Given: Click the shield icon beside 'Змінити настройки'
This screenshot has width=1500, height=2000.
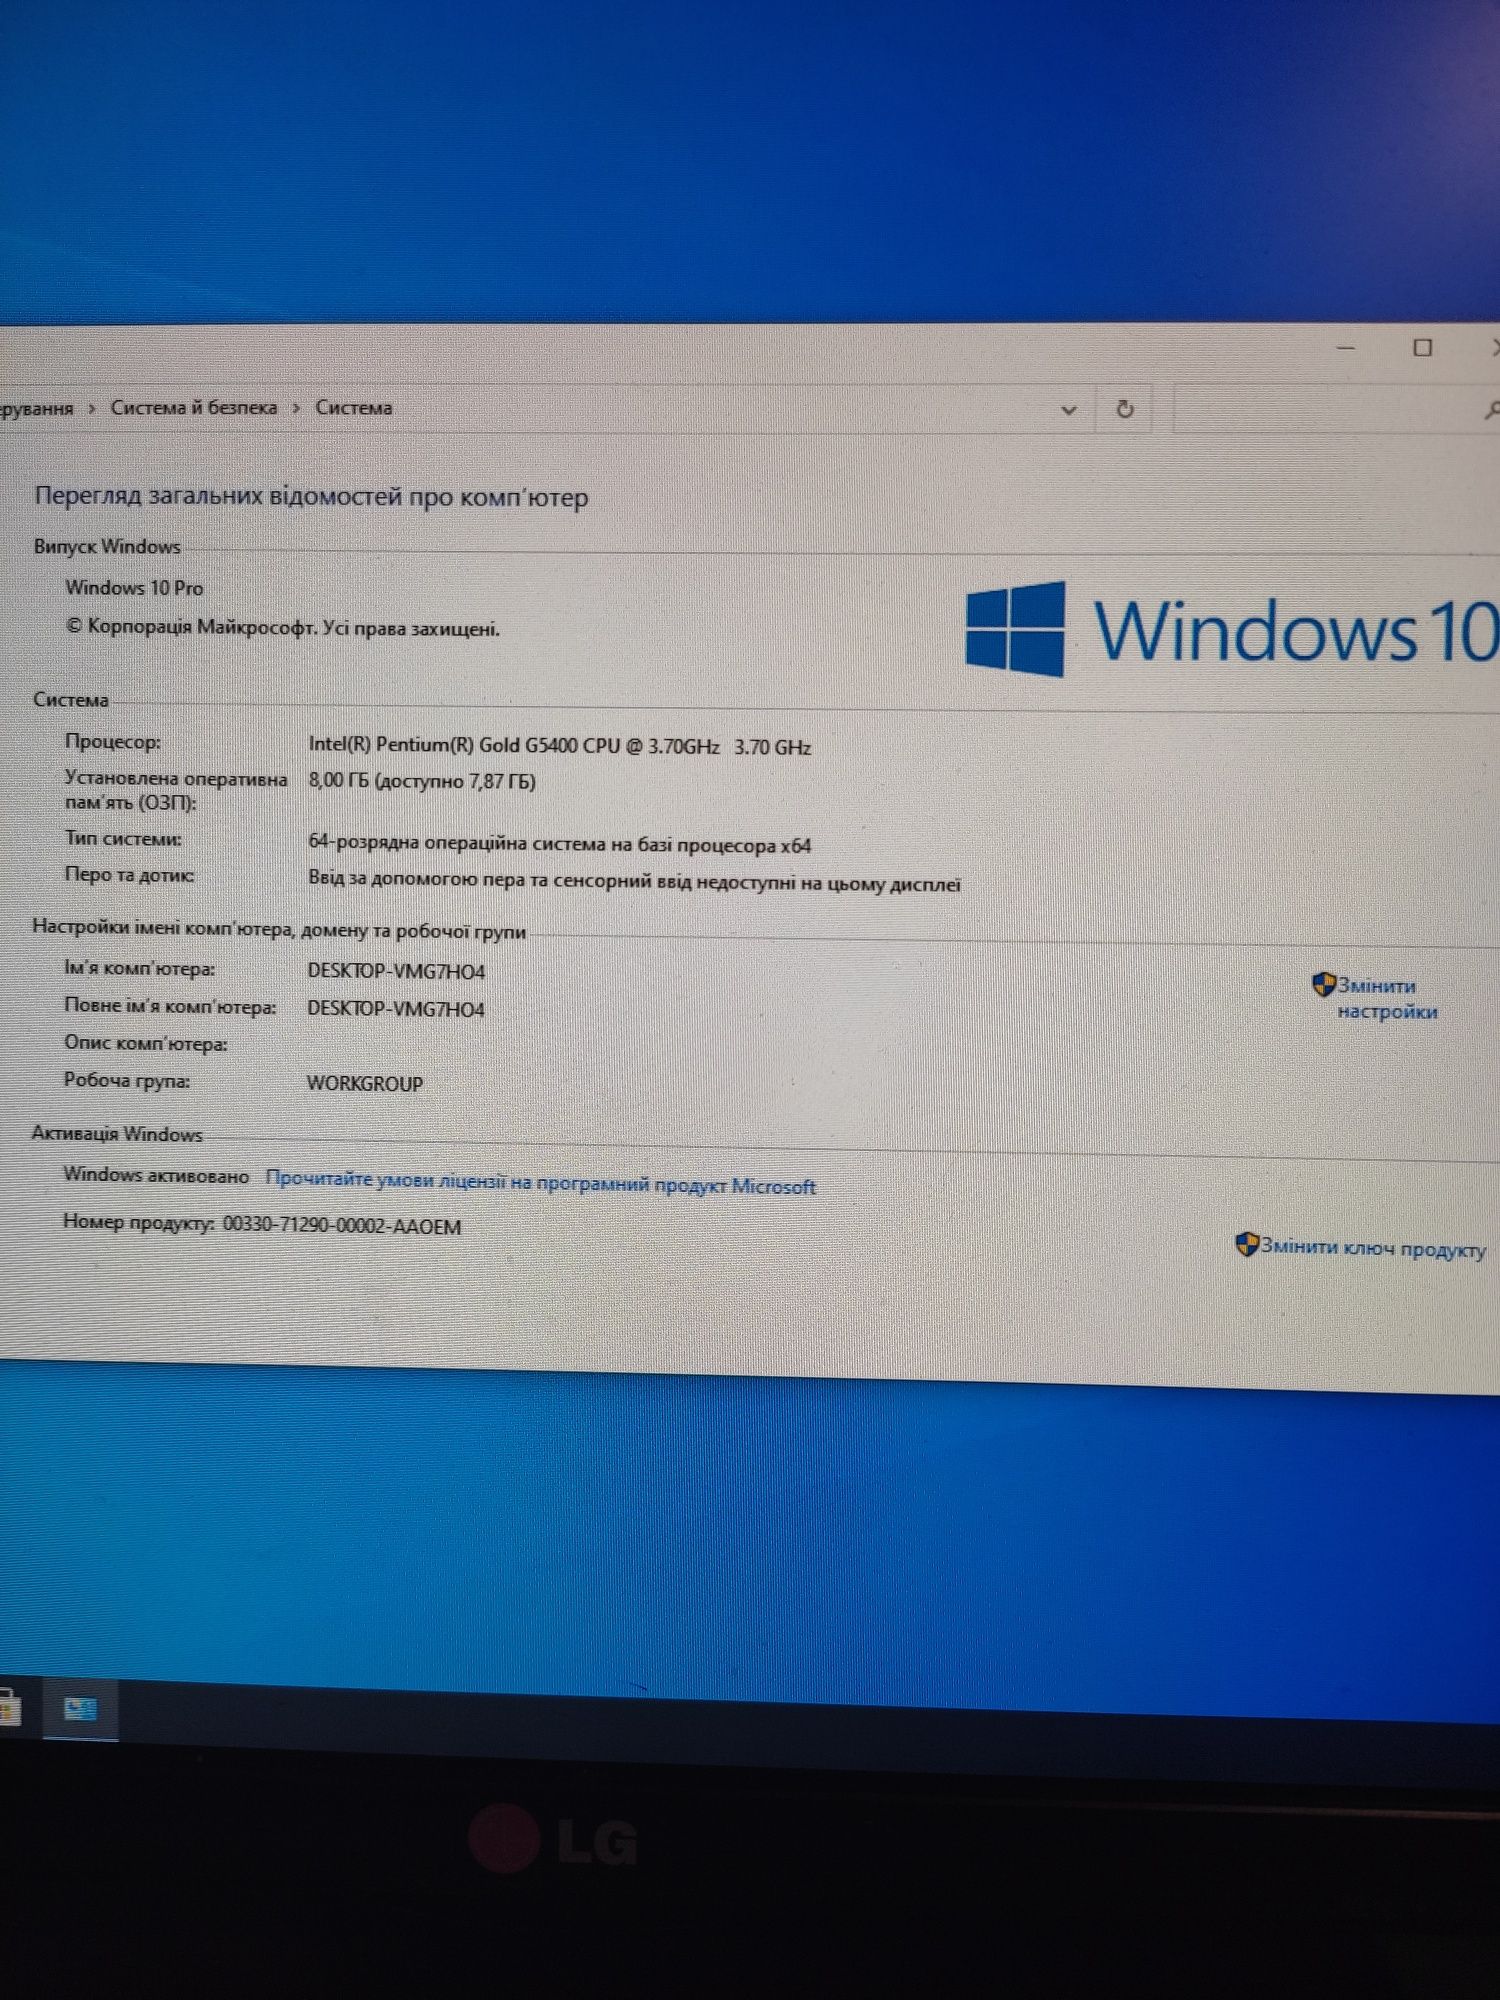Looking at the screenshot, I should coord(1323,985).
